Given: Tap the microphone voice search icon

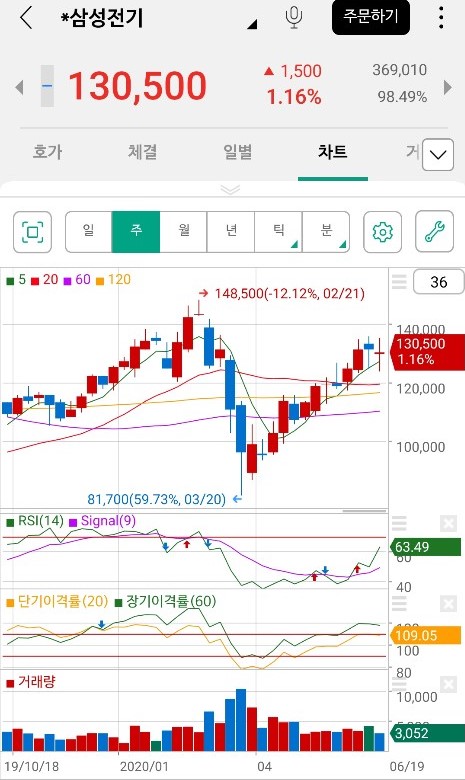Looking at the screenshot, I should point(294,18).
